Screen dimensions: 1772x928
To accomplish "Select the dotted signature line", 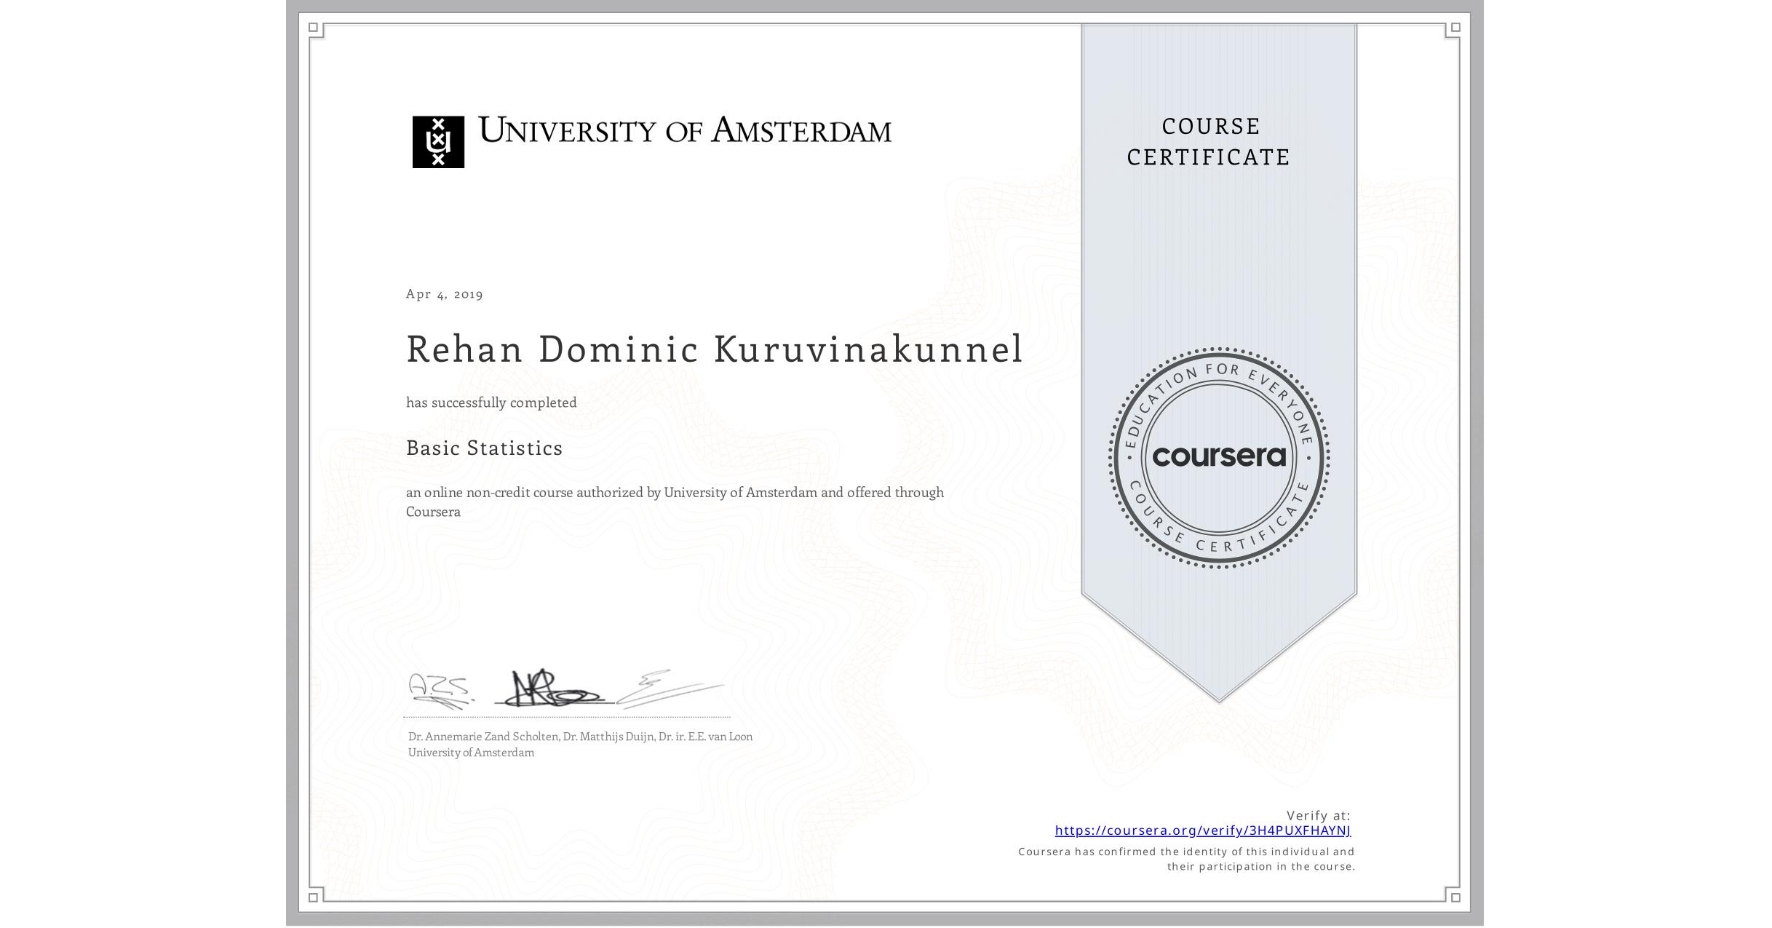I will coord(565,714).
